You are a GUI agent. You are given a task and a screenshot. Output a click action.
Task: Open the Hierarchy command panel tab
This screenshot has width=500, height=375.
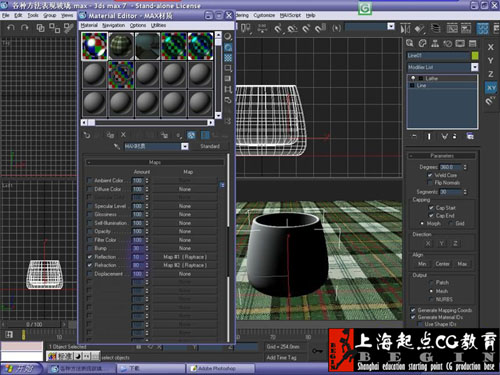point(435,43)
